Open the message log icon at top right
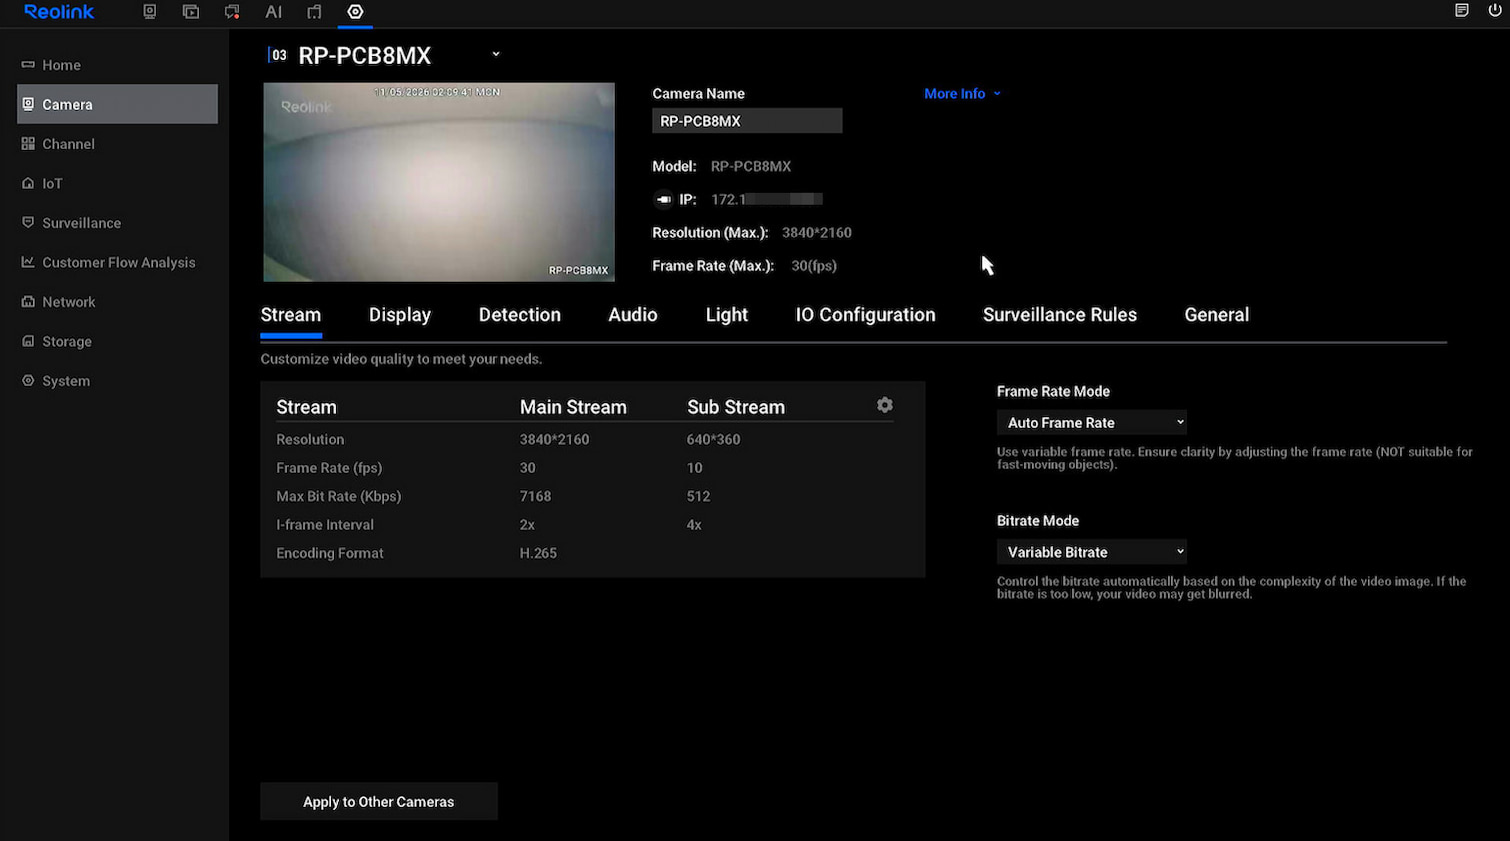 point(1462,11)
